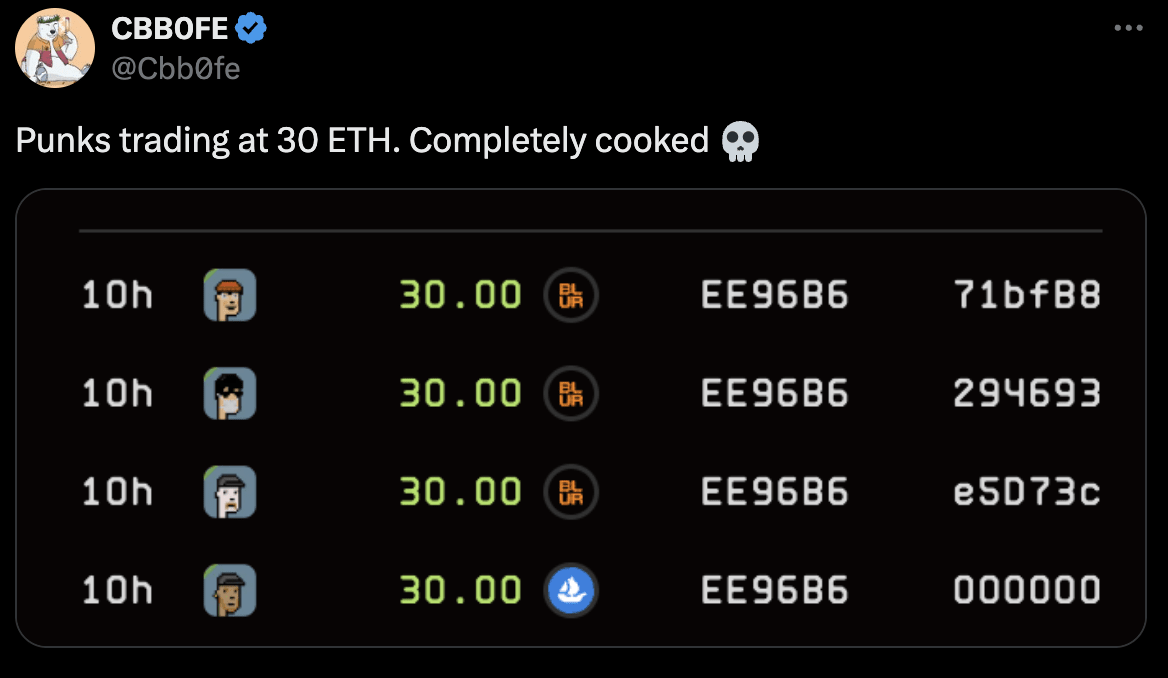
Task: Click the skull emoji in the tweet text
Action: pos(741,141)
